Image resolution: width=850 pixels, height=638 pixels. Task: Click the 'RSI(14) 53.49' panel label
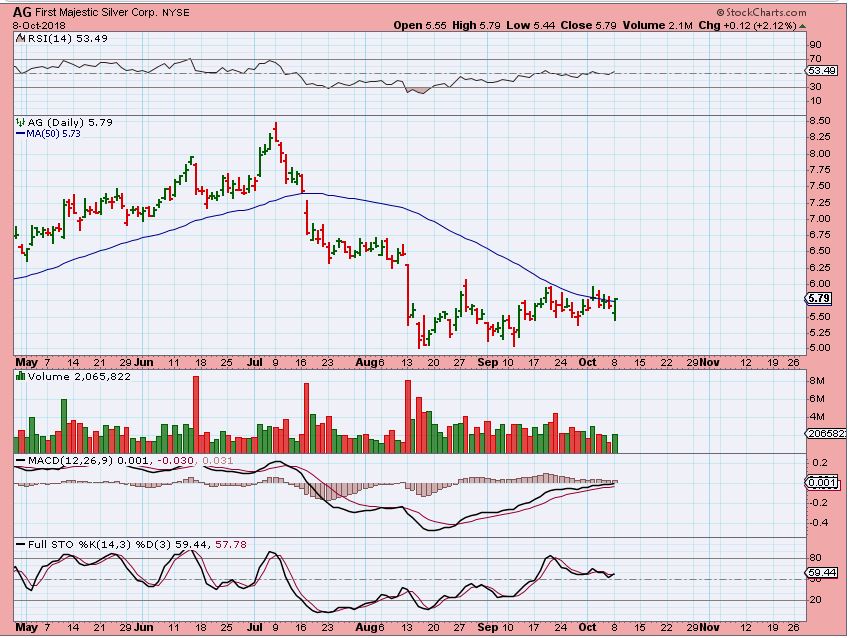click(68, 38)
